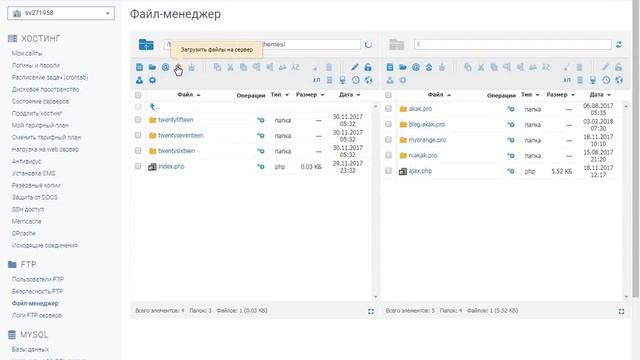Open the sv271958 account dropdown
Viewport: 640px width, 360px height.
(x=61, y=13)
